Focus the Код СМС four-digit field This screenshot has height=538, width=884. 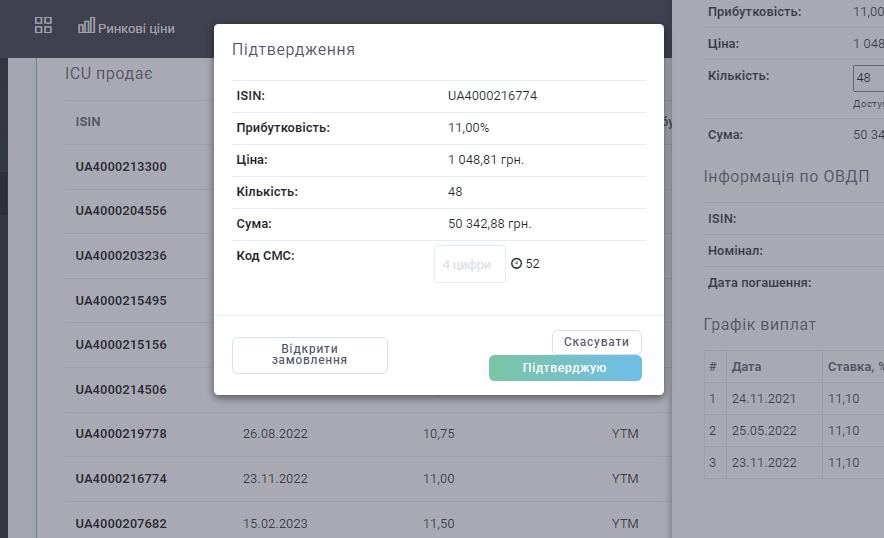[x=470, y=264]
